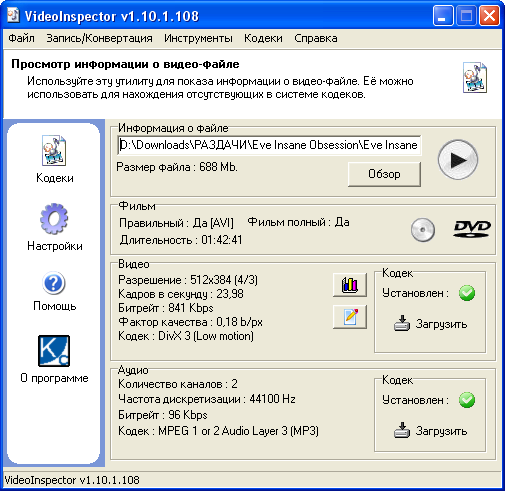Play the video with round play button
This screenshot has height=491, width=505.
pos(458,160)
